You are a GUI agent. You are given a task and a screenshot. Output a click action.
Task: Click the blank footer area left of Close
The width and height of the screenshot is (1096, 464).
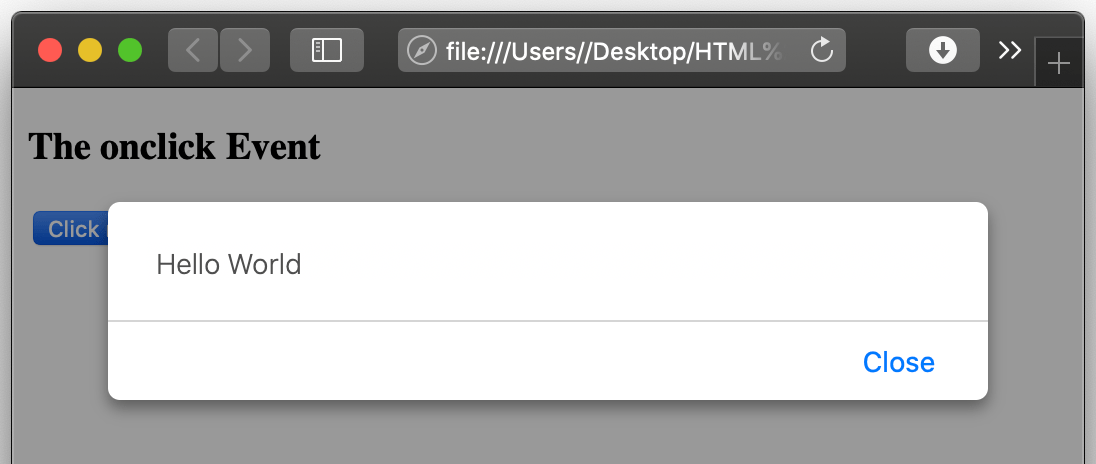click(x=482, y=362)
